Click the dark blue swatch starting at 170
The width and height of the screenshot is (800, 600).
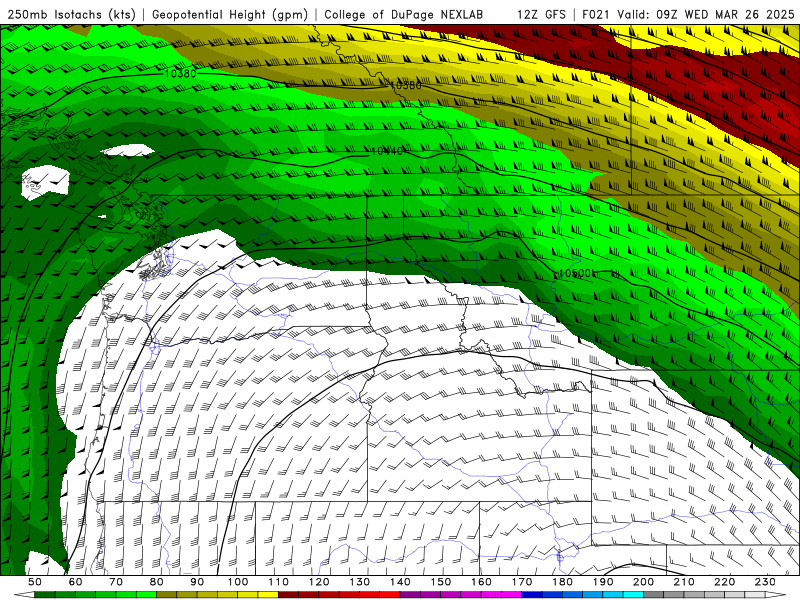tap(532, 595)
